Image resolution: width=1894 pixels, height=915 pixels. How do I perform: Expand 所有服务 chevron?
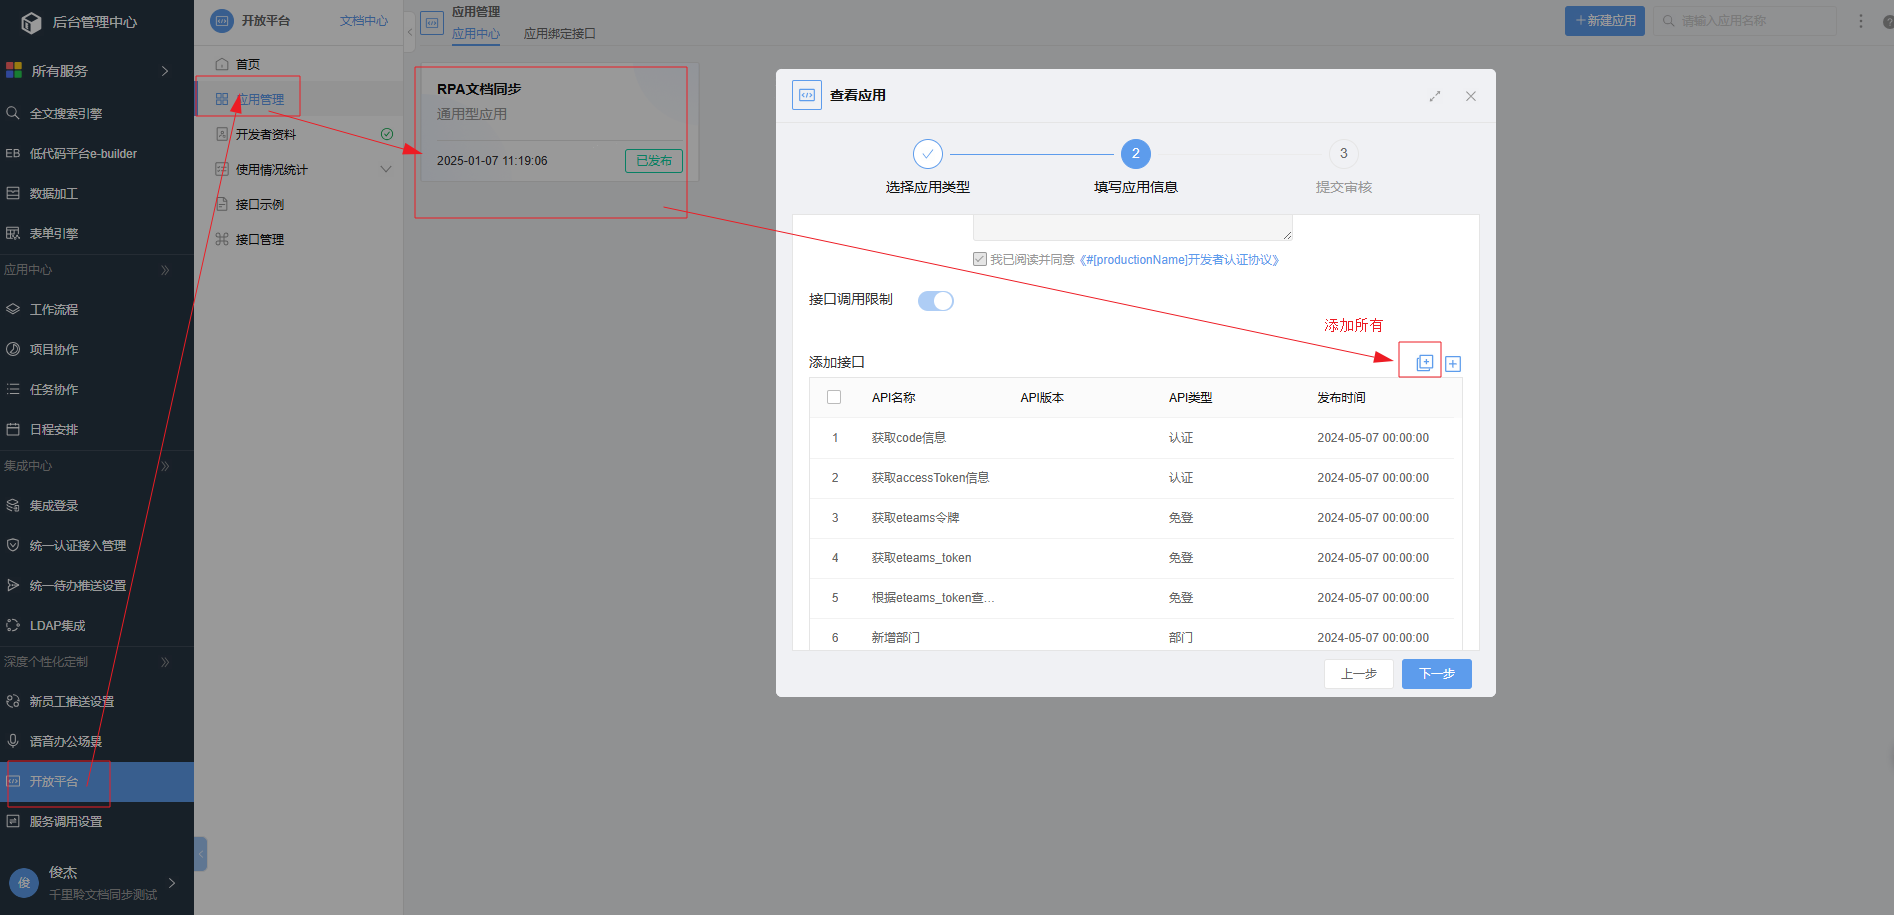pyautogui.click(x=165, y=71)
